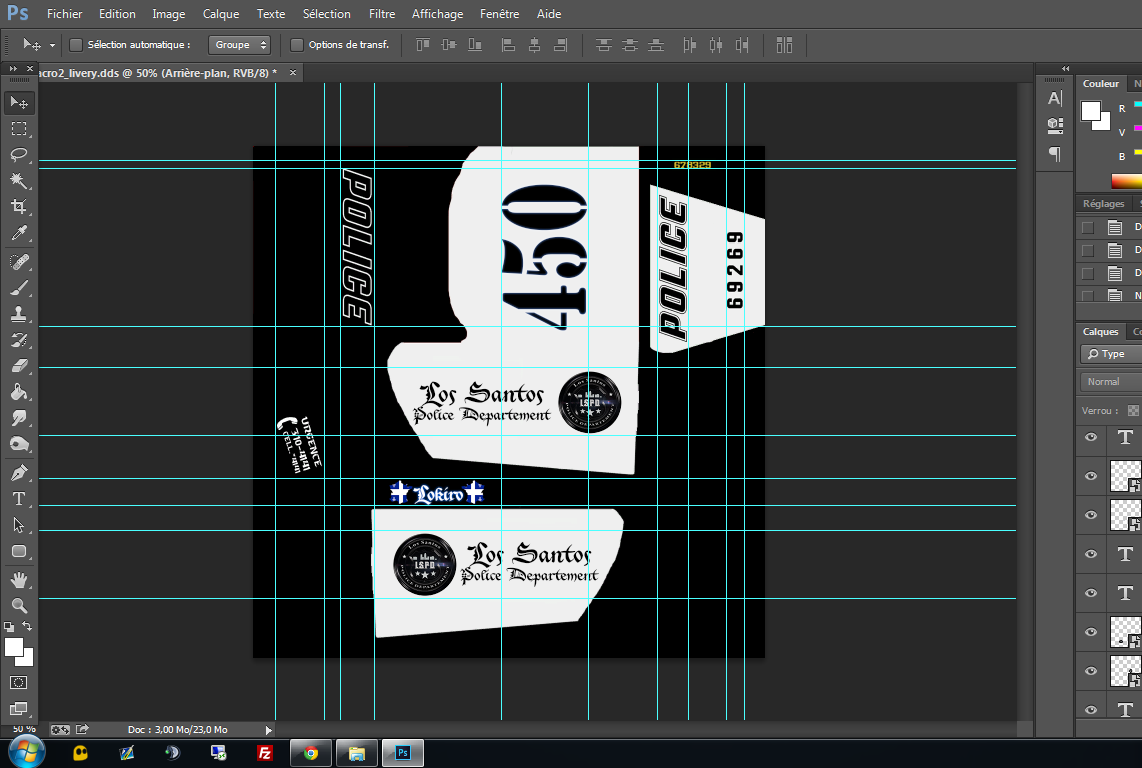This screenshot has height=768, width=1142.
Task: Switch to the Calques panel tab
Action: click(1100, 331)
